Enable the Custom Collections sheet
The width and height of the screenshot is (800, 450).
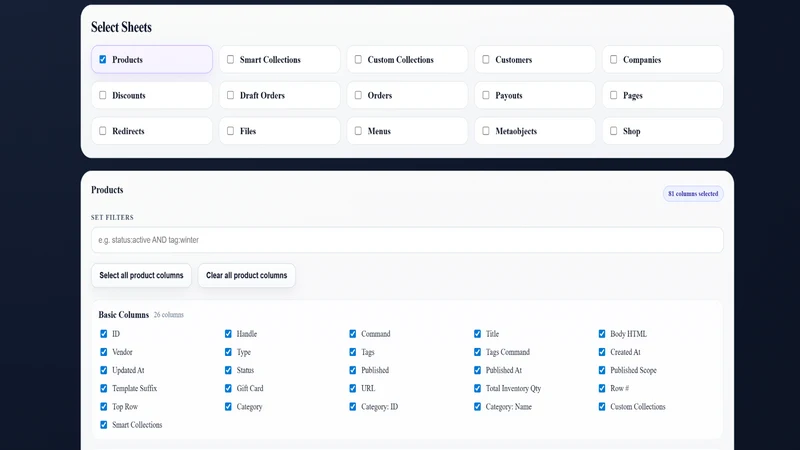tap(407, 59)
